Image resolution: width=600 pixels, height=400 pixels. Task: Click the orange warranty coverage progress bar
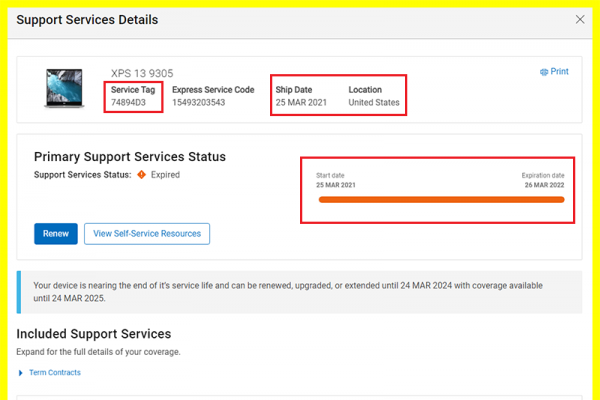[x=440, y=200]
